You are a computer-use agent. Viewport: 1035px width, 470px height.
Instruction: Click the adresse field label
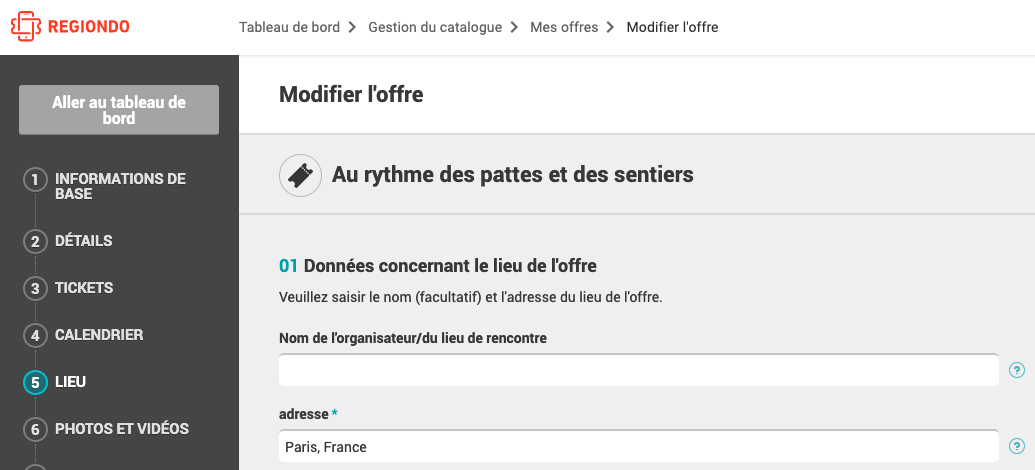(x=304, y=414)
